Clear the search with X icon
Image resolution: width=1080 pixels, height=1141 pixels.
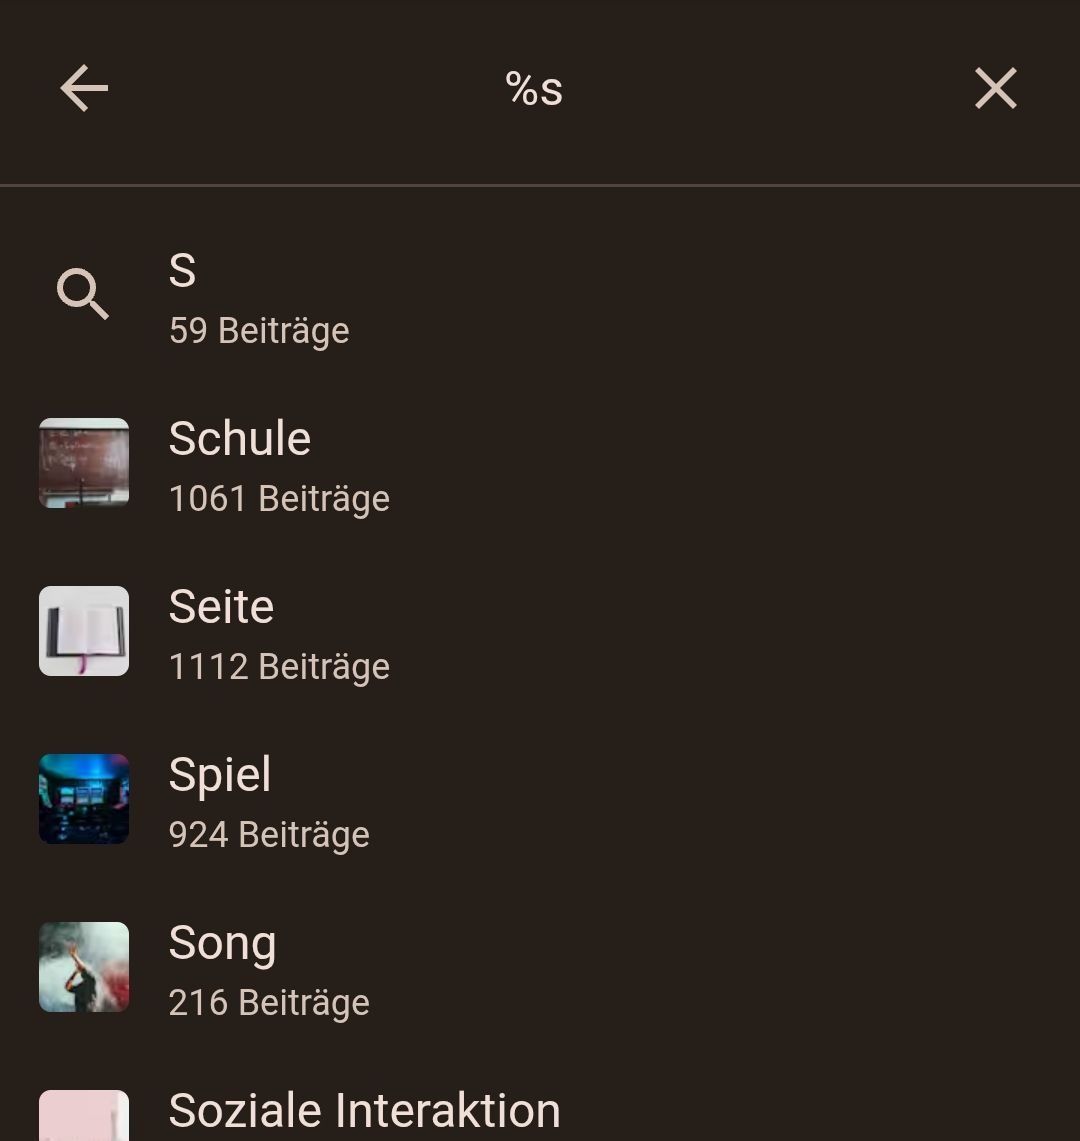[x=995, y=89]
